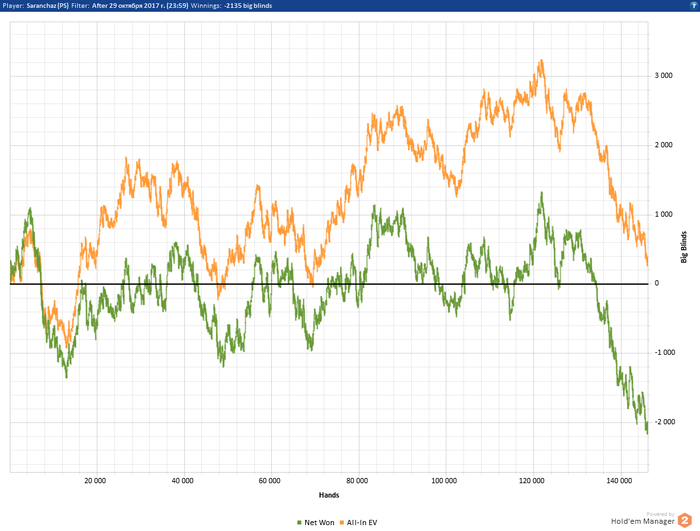Click the '2 000' positive y-axis label
The height and width of the screenshot is (531, 700).
pos(664,145)
